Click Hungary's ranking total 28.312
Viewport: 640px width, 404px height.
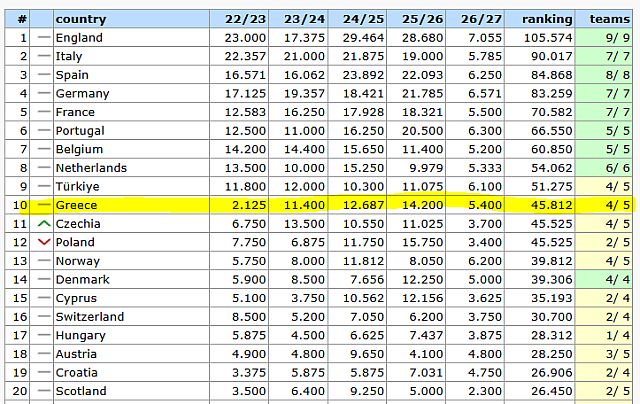click(x=552, y=335)
